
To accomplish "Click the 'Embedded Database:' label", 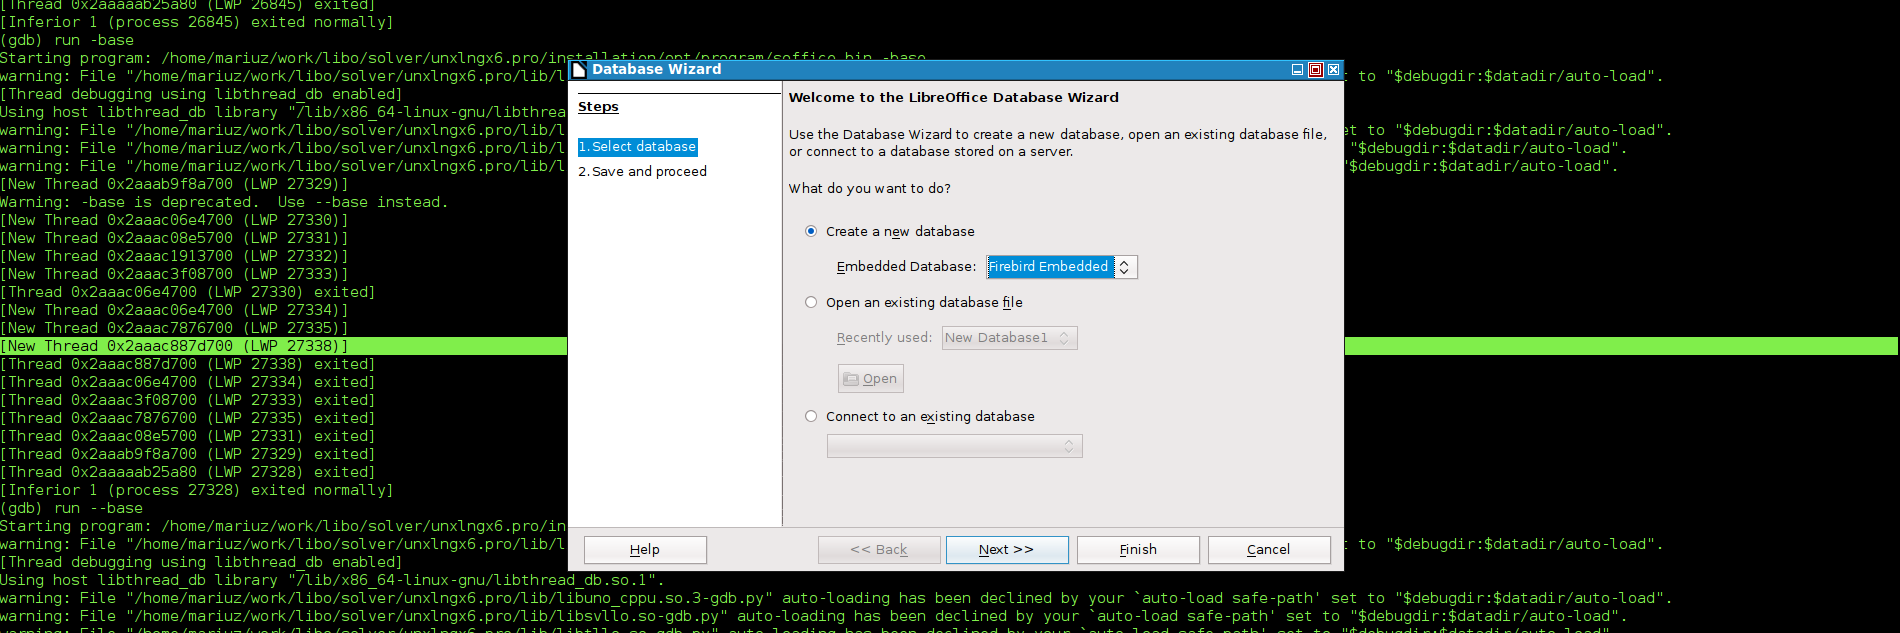I will click(x=906, y=267).
